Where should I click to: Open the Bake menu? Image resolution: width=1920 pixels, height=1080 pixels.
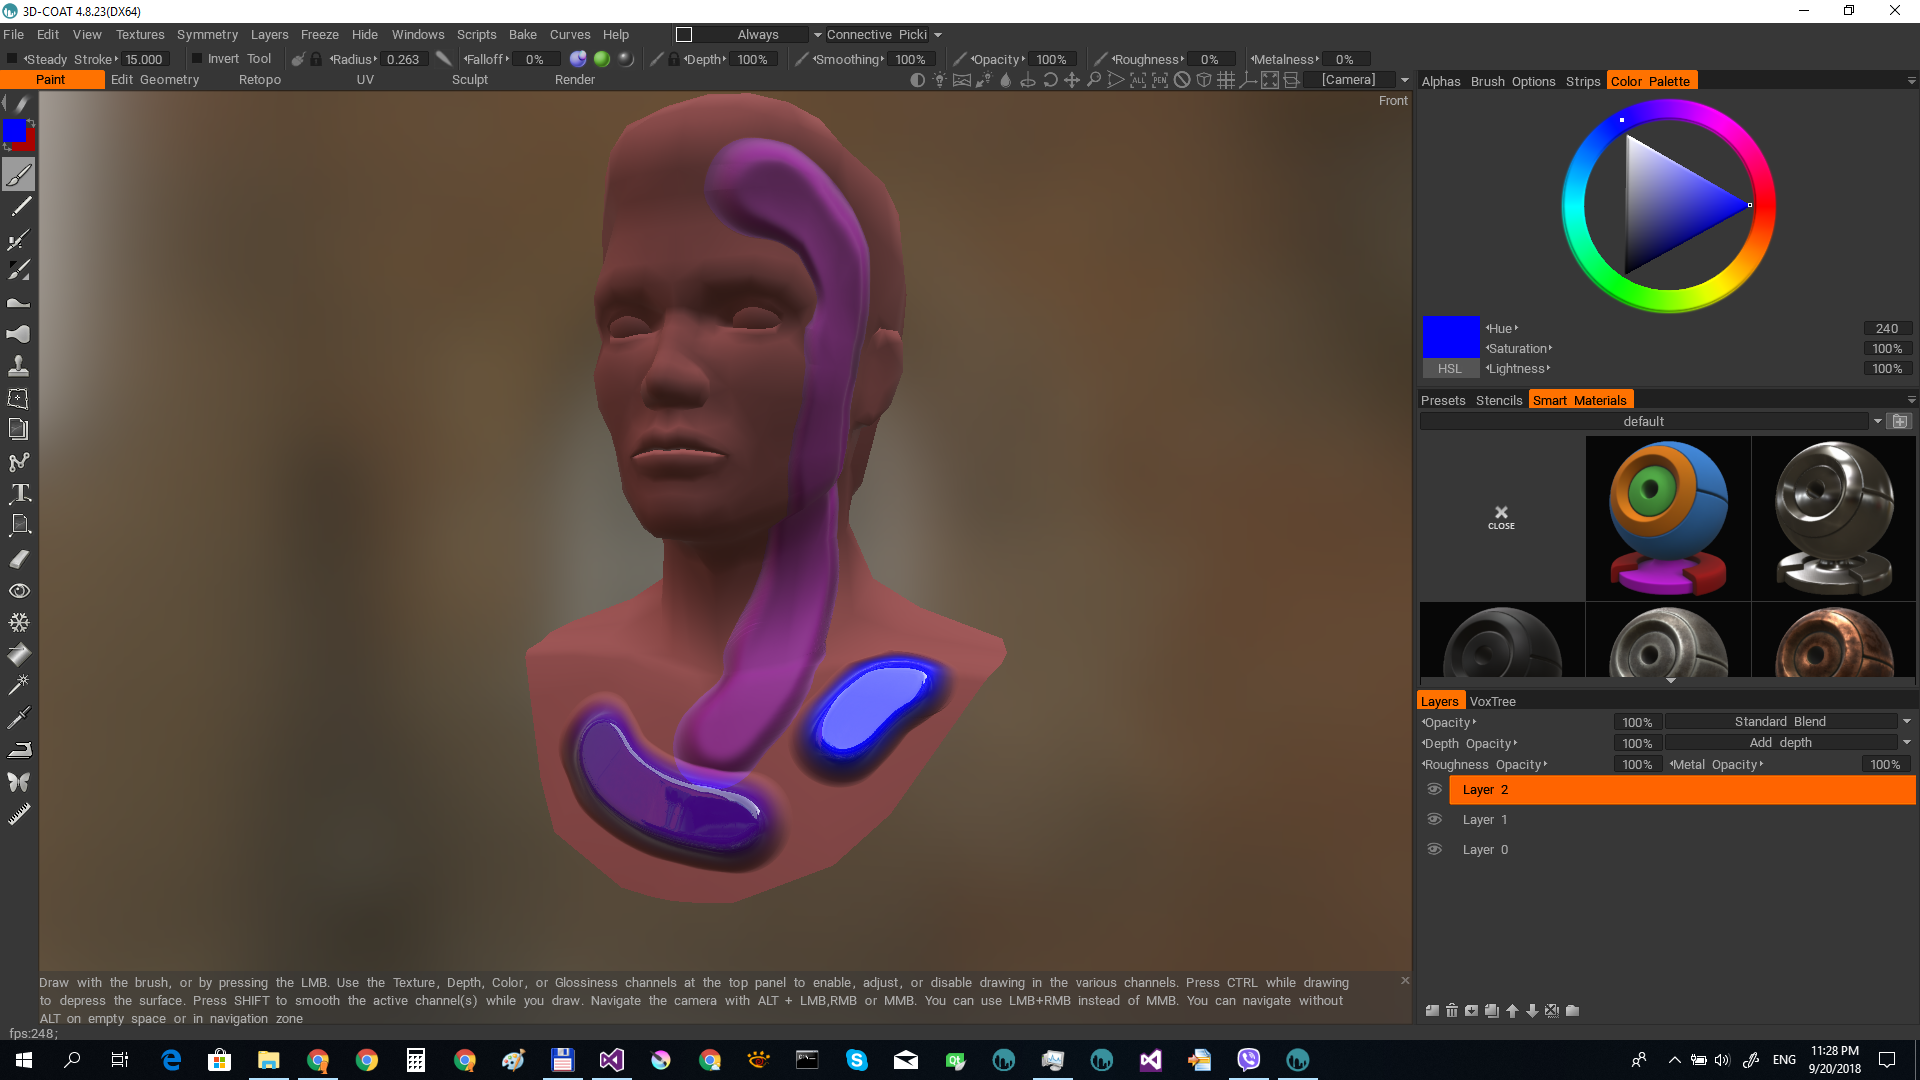coord(523,34)
